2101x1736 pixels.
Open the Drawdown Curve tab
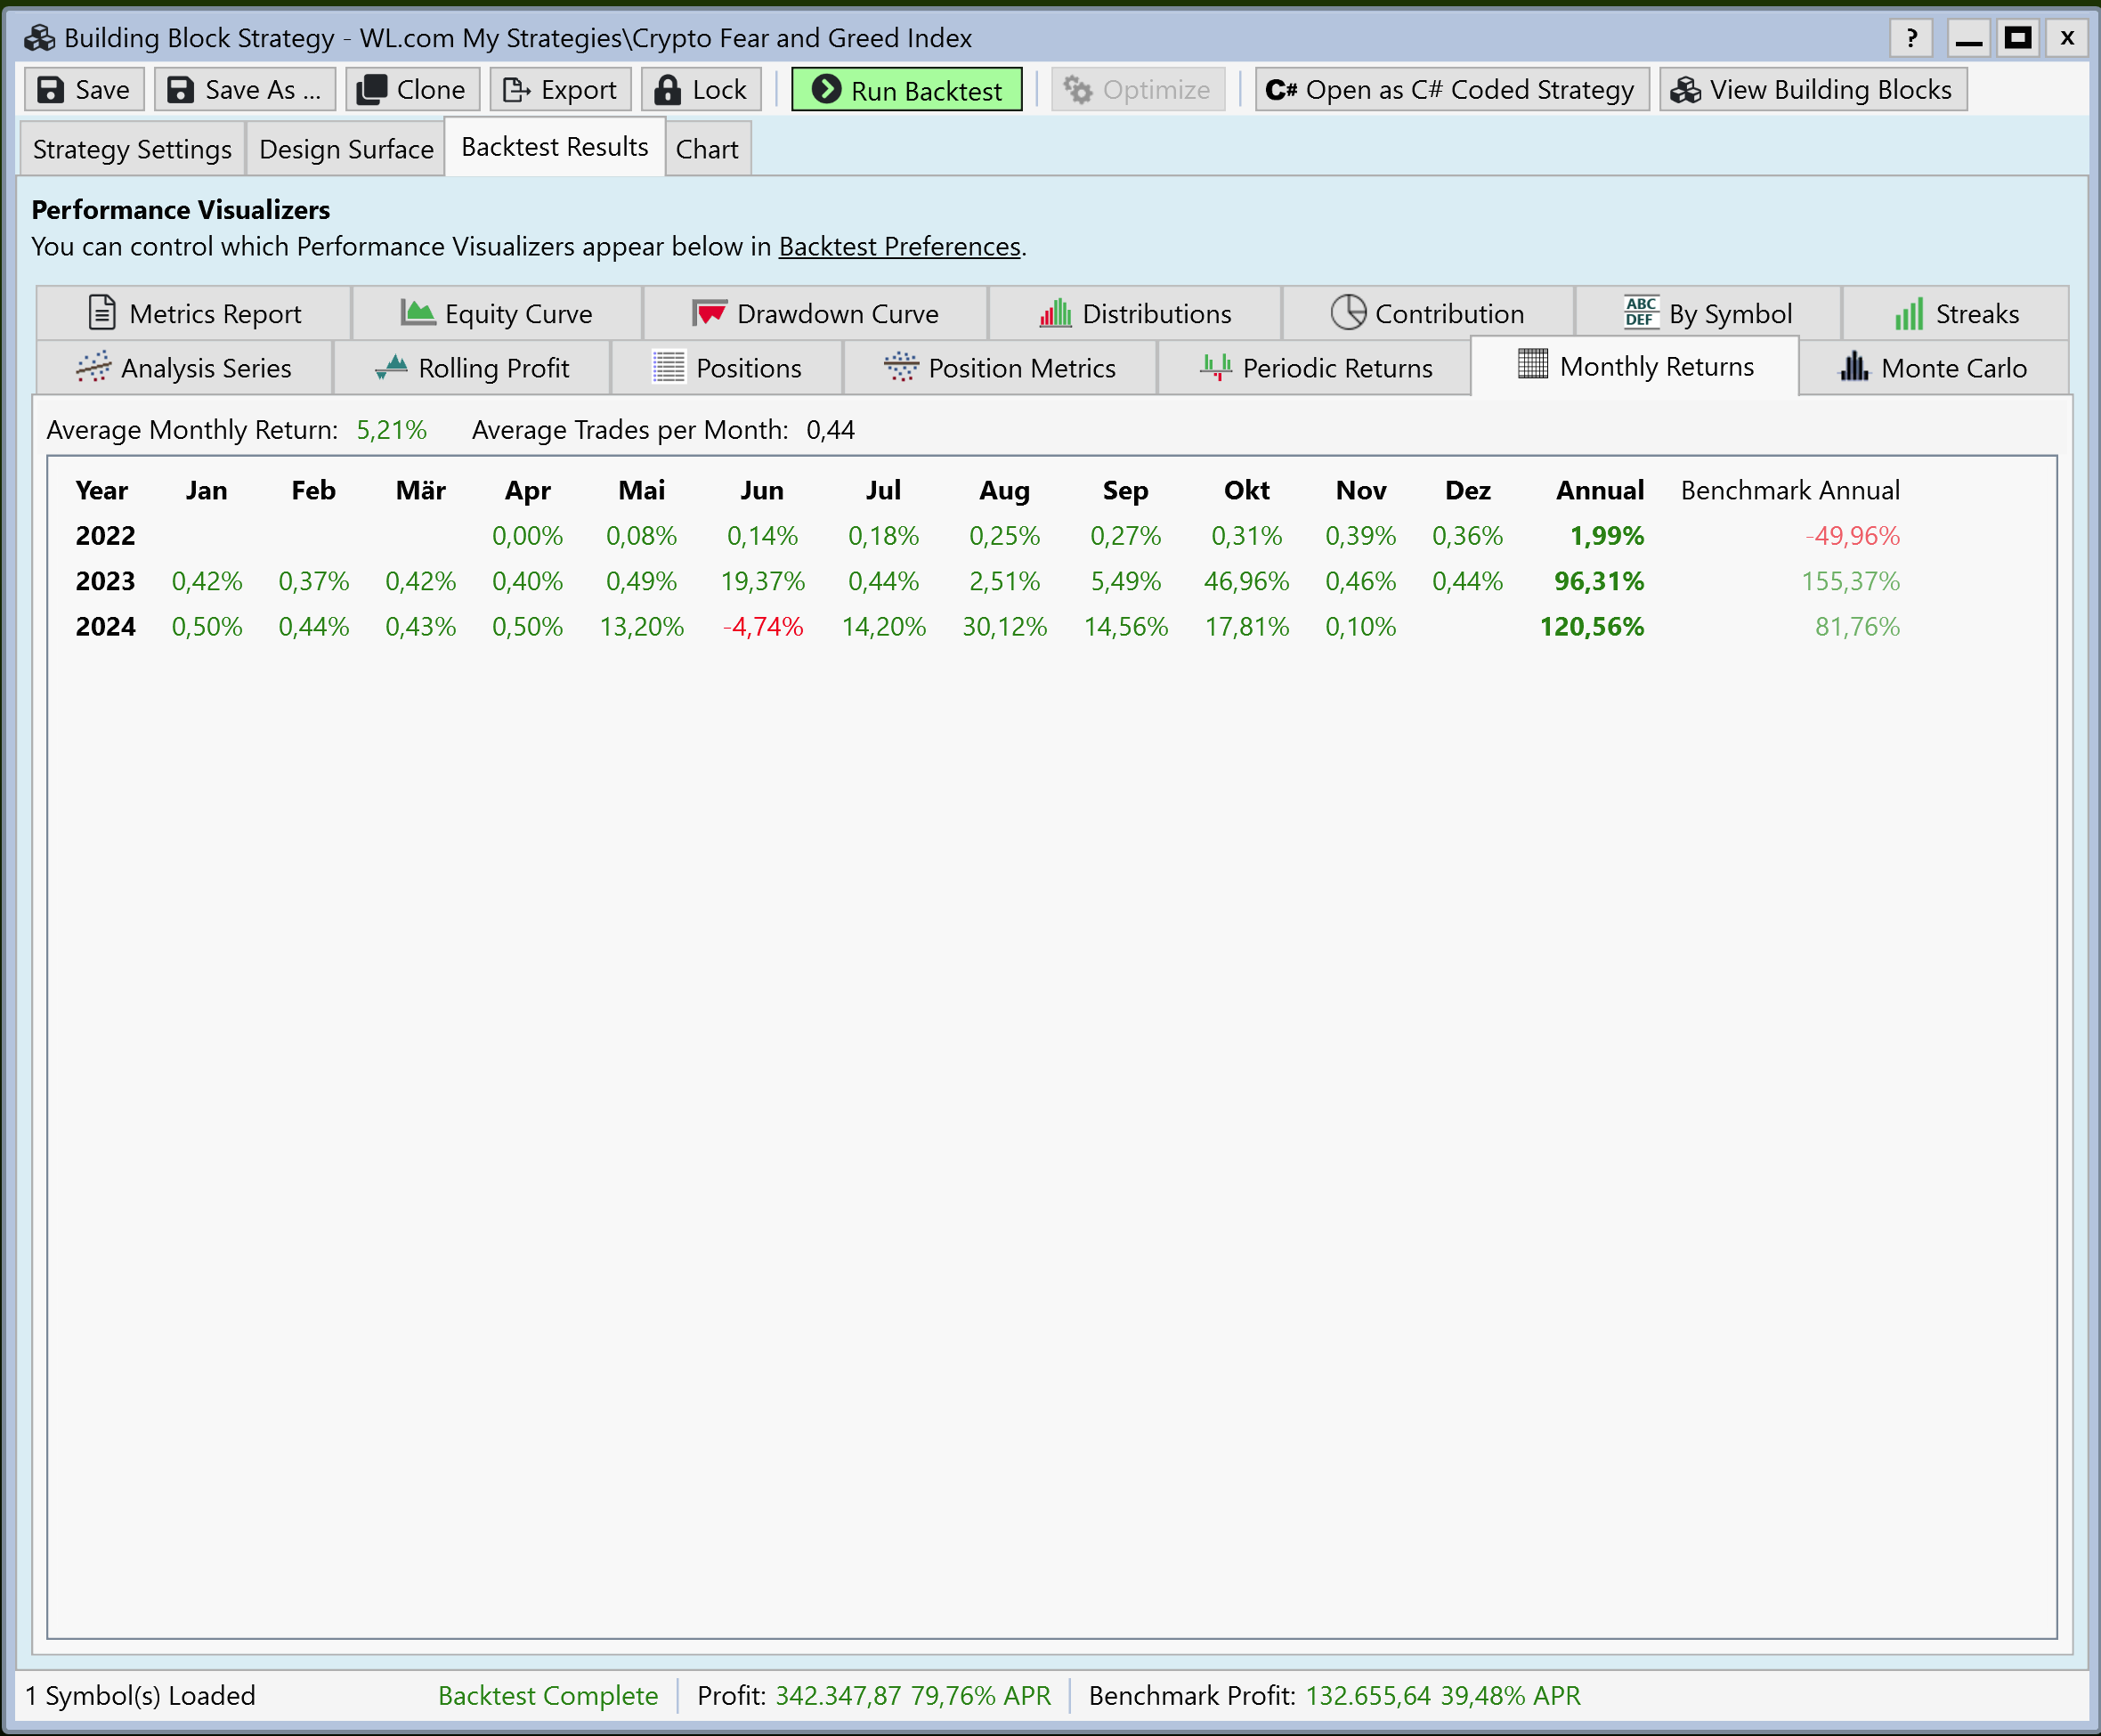[816, 314]
